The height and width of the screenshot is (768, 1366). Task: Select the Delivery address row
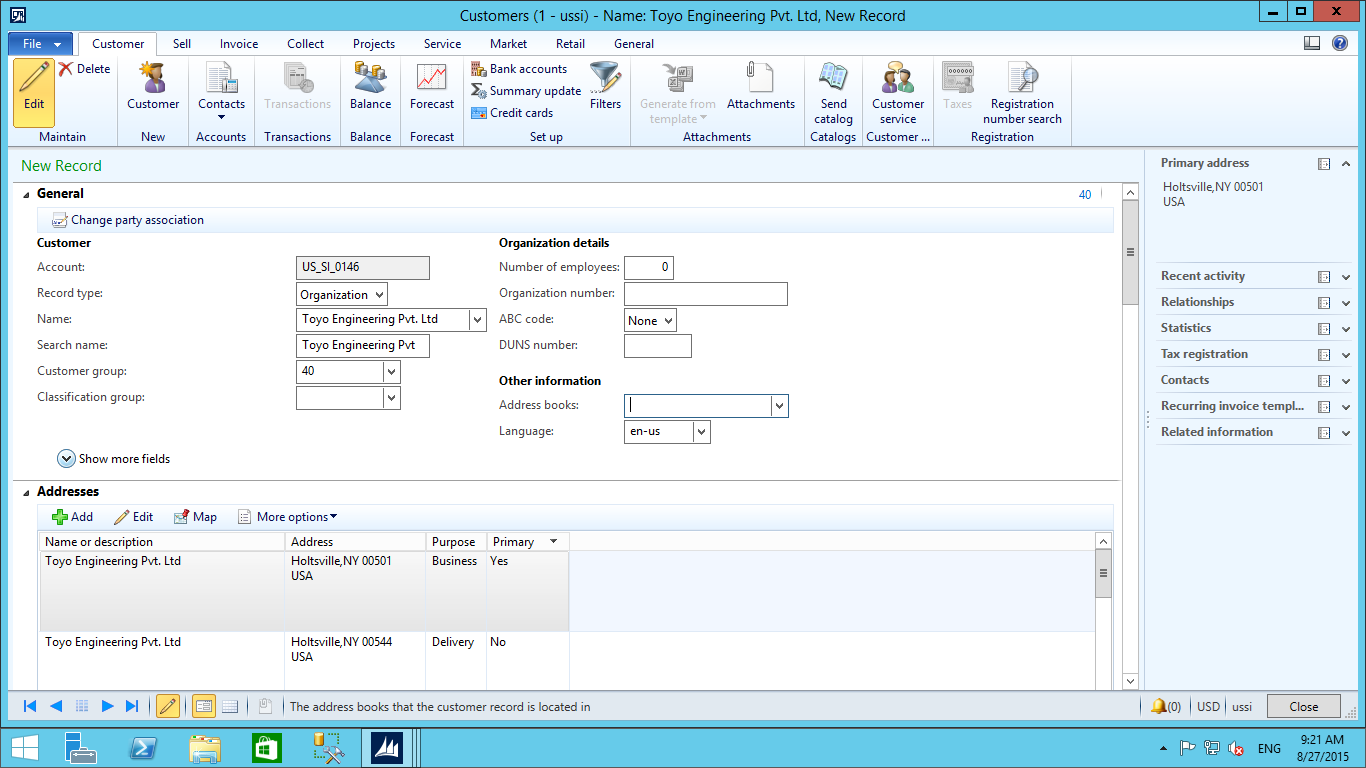point(304,660)
